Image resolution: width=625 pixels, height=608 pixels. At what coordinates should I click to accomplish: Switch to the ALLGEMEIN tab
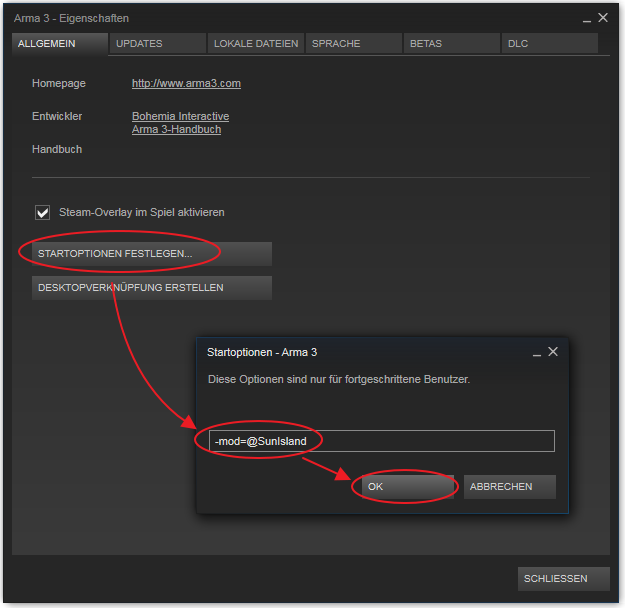tap(60, 43)
